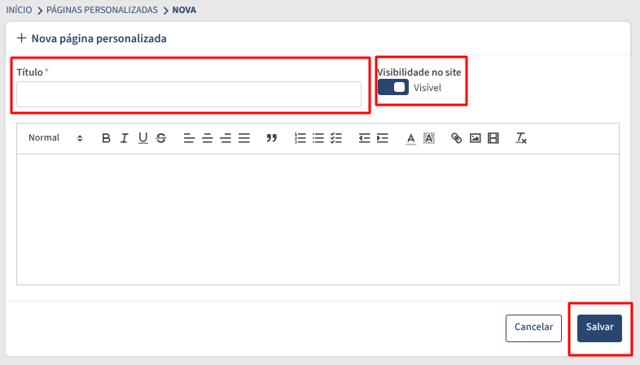
Task: Insert checklist
Action: point(336,138)
